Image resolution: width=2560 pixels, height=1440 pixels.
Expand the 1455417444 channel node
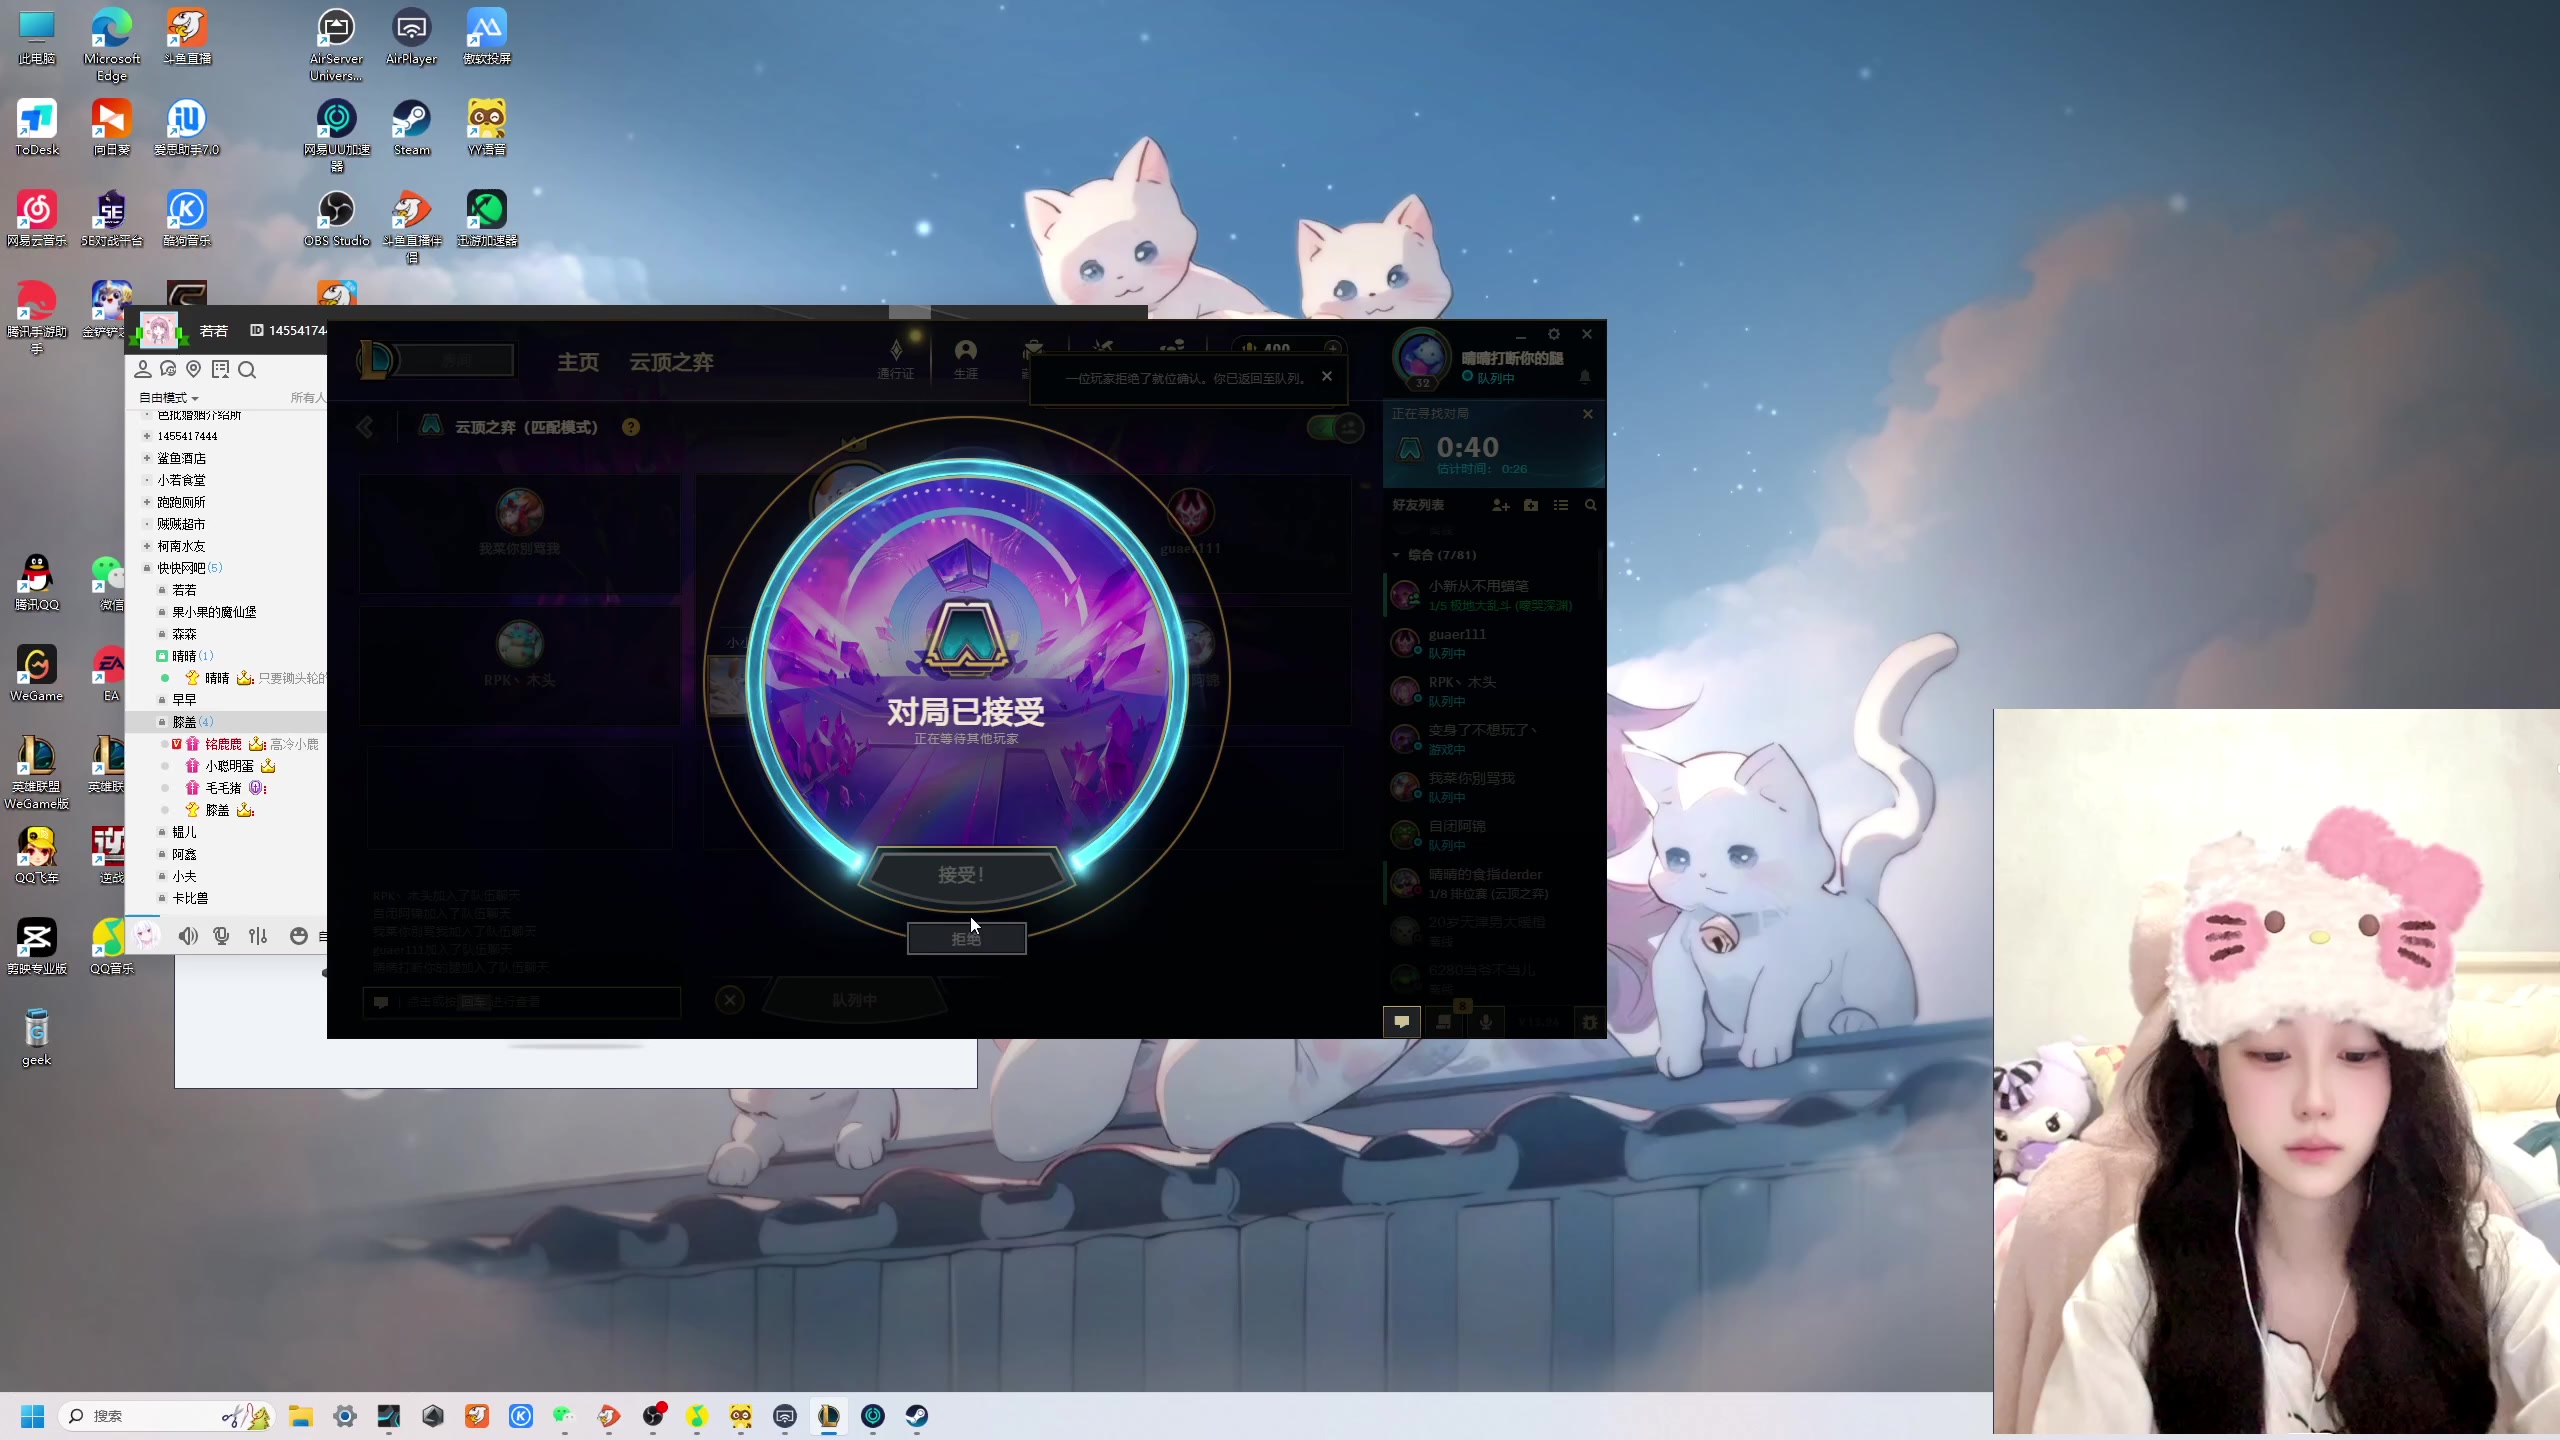[147, 436]
